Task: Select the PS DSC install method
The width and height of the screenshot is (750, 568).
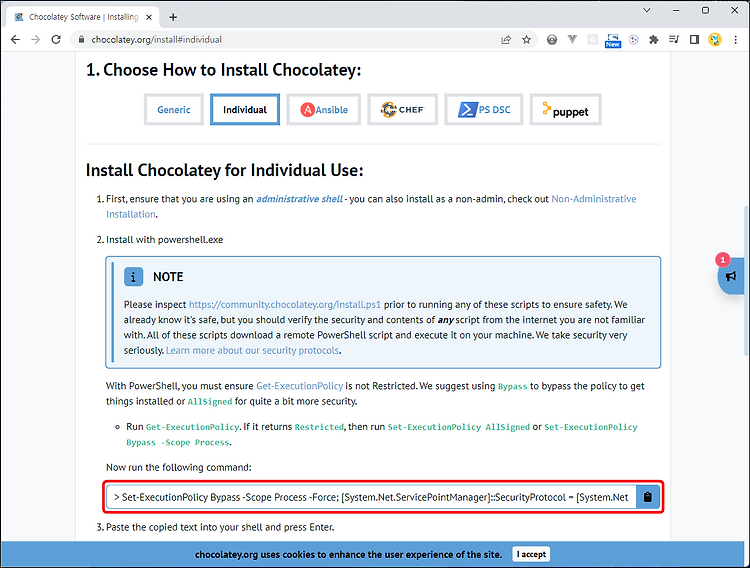Action: [484, 110]
